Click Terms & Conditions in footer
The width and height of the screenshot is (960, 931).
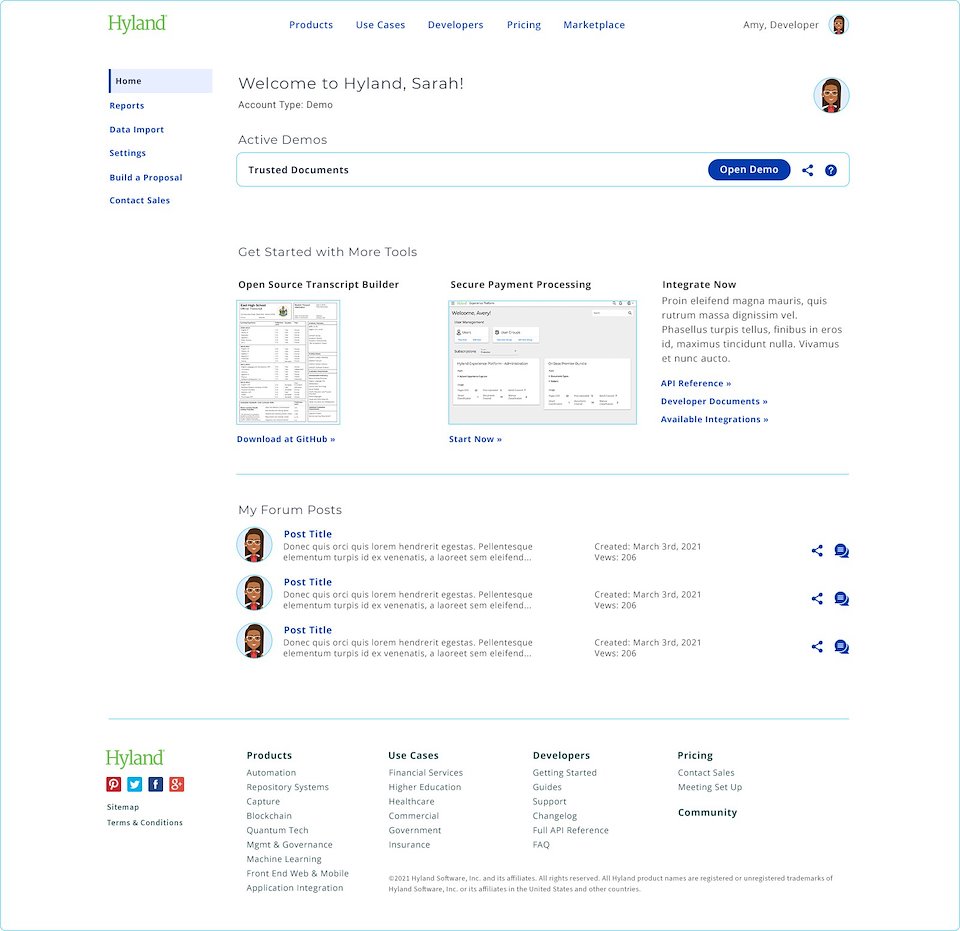(x=144, y=823)
